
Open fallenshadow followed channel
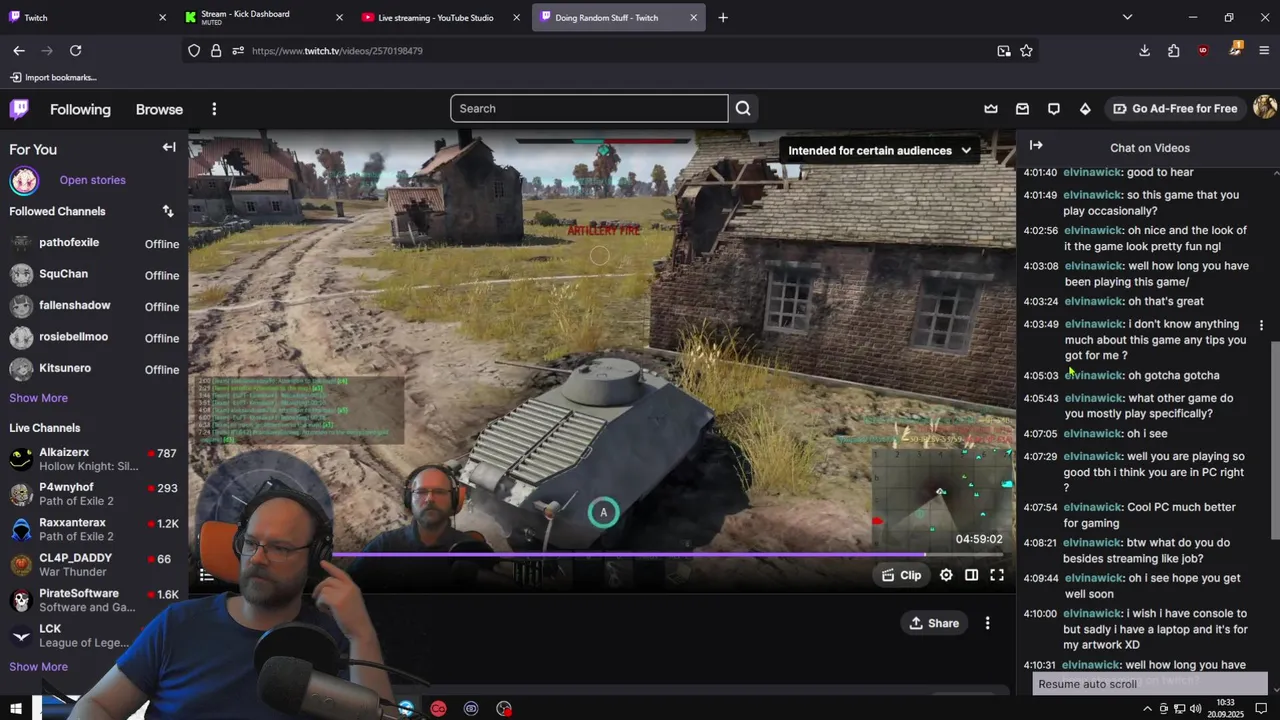coord(94,306)
